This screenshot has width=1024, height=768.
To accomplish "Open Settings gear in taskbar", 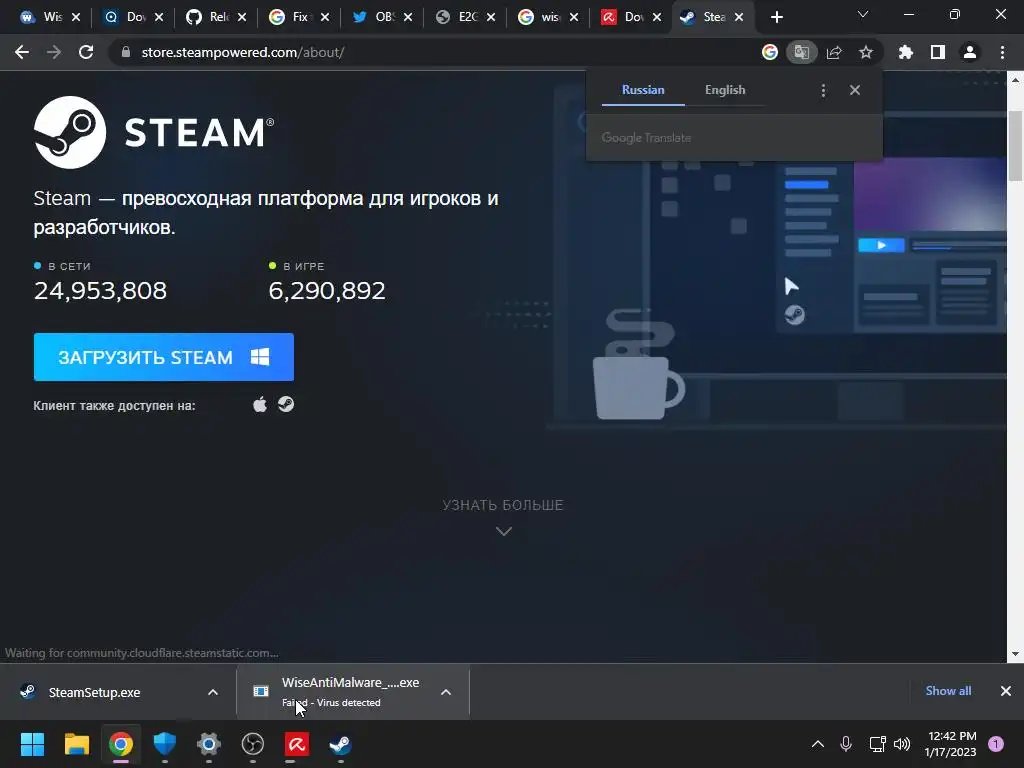I will [x=209, y=744].
